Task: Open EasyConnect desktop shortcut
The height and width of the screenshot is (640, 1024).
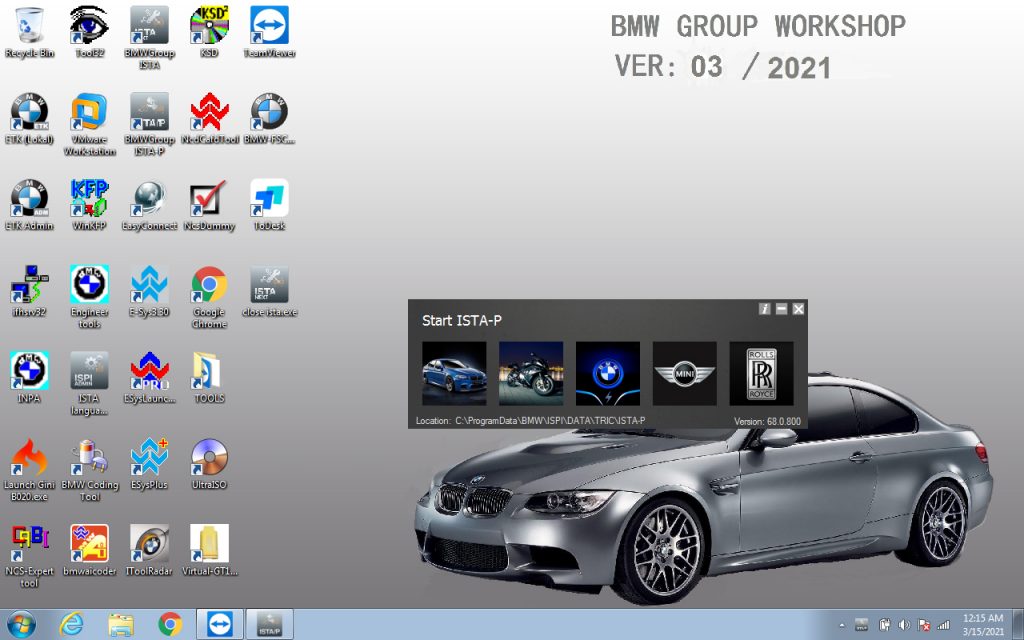Action: [x=149, y=205]
